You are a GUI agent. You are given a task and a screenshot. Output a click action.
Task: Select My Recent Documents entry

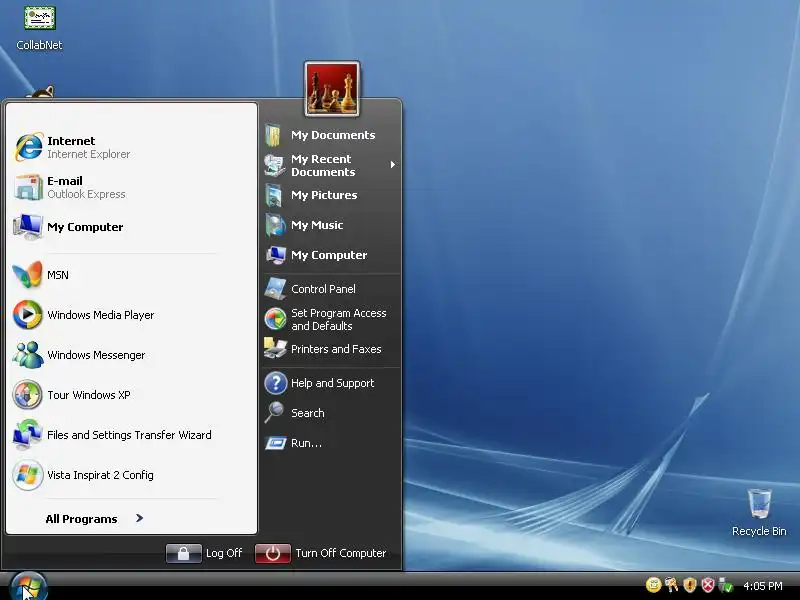click(330, 165)
